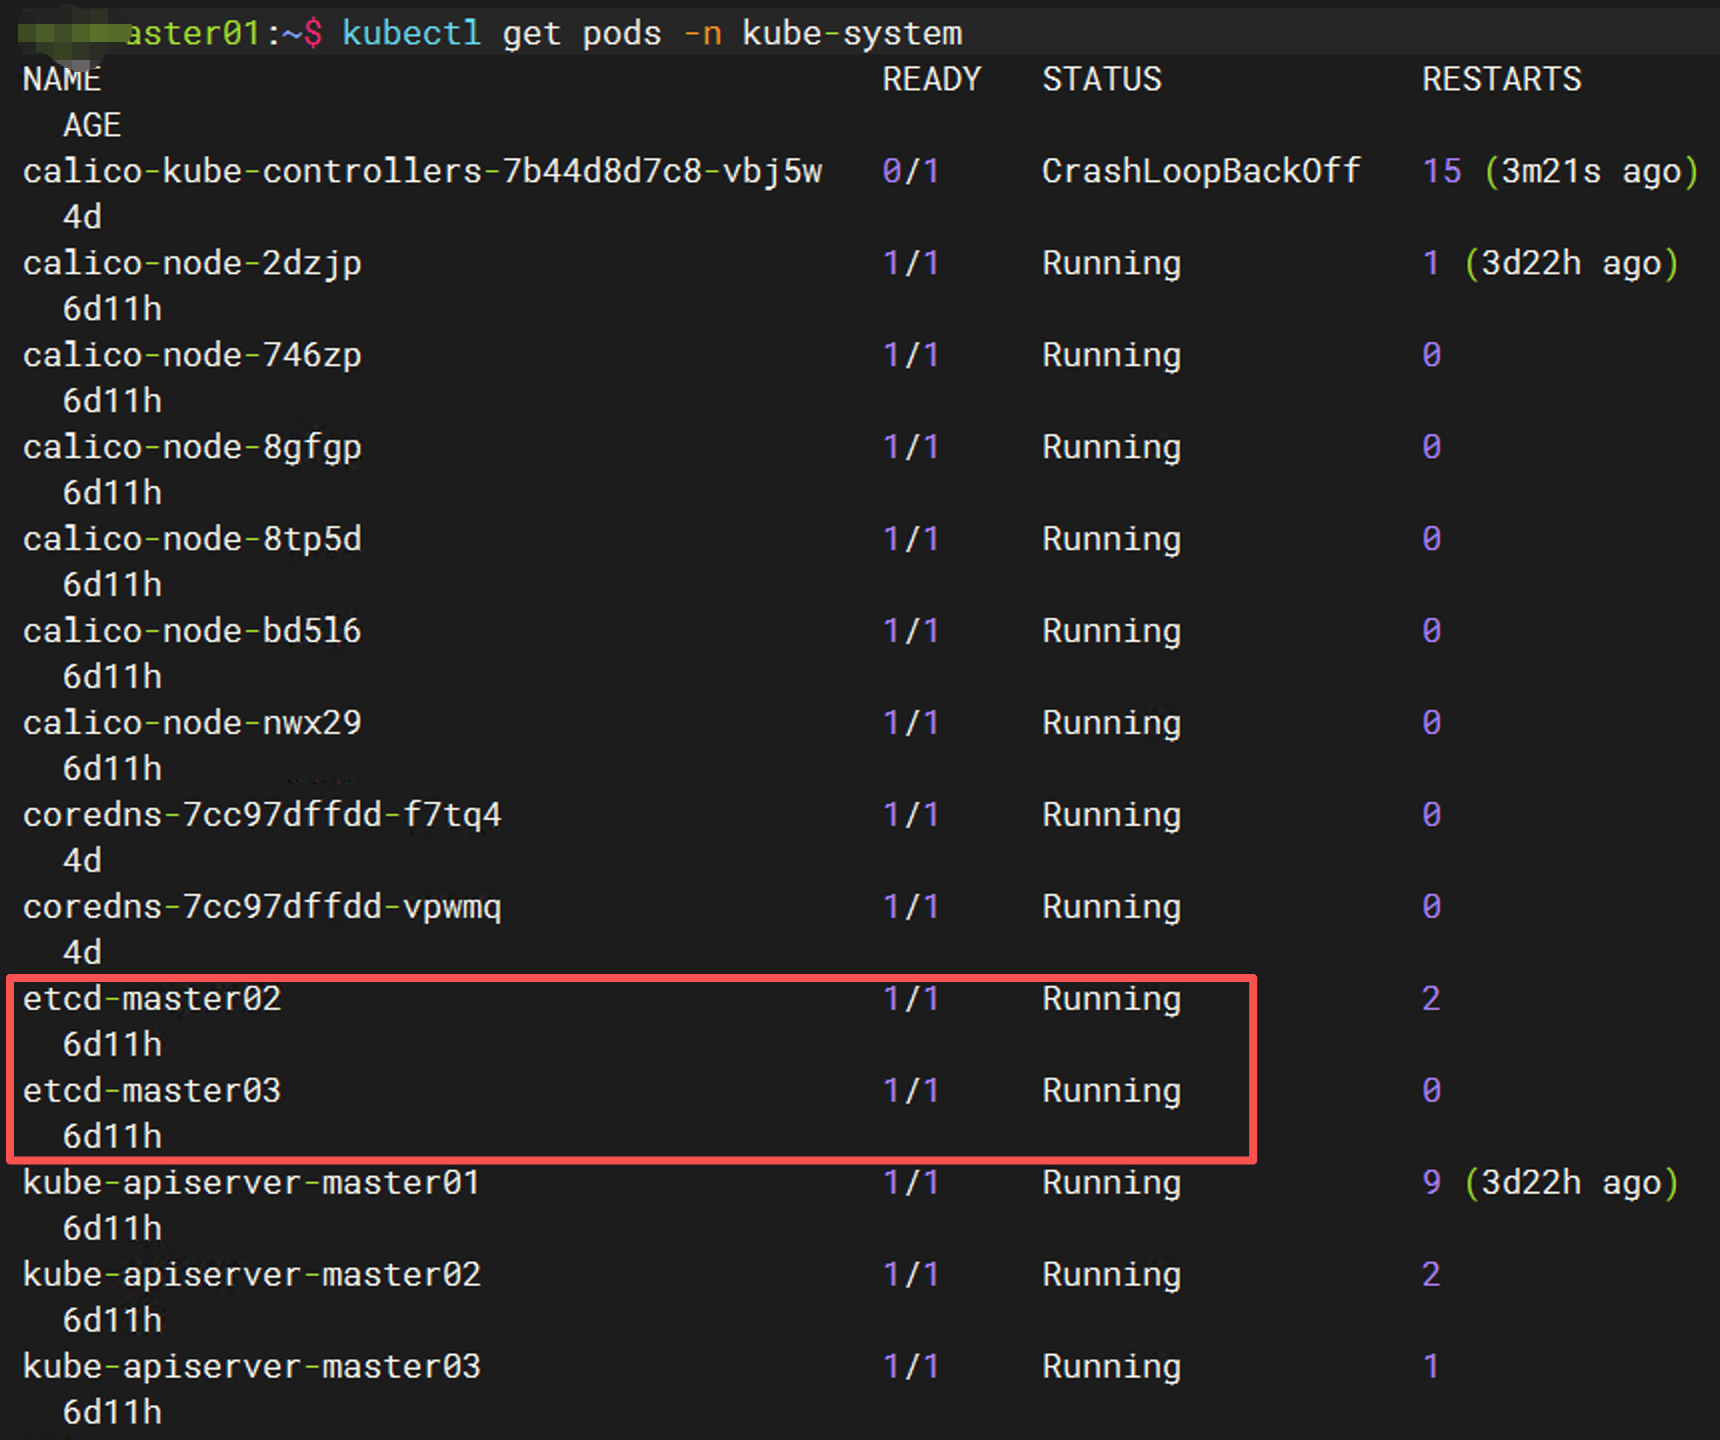This screenshot has width=1720, height=1440.
Task: Click the STATUS column header
Action: coord(1102,79)
